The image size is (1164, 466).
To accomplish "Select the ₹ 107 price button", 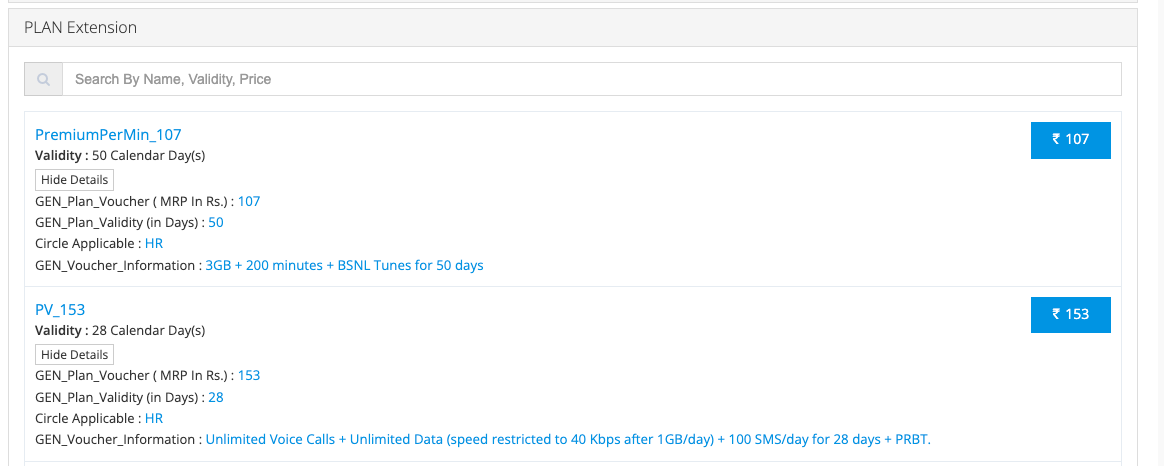I will click(x=1070, y=140).
